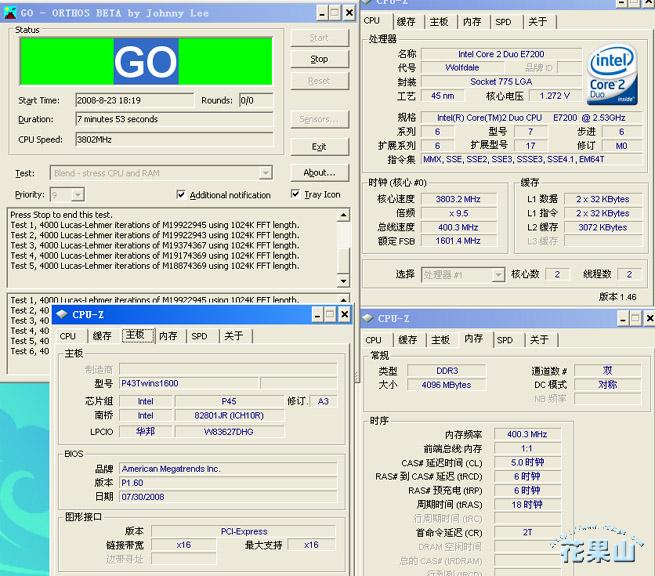Close the mainboard CPU-Z window
This screenshot has width=655, height=576.
(x=345, y=314)
